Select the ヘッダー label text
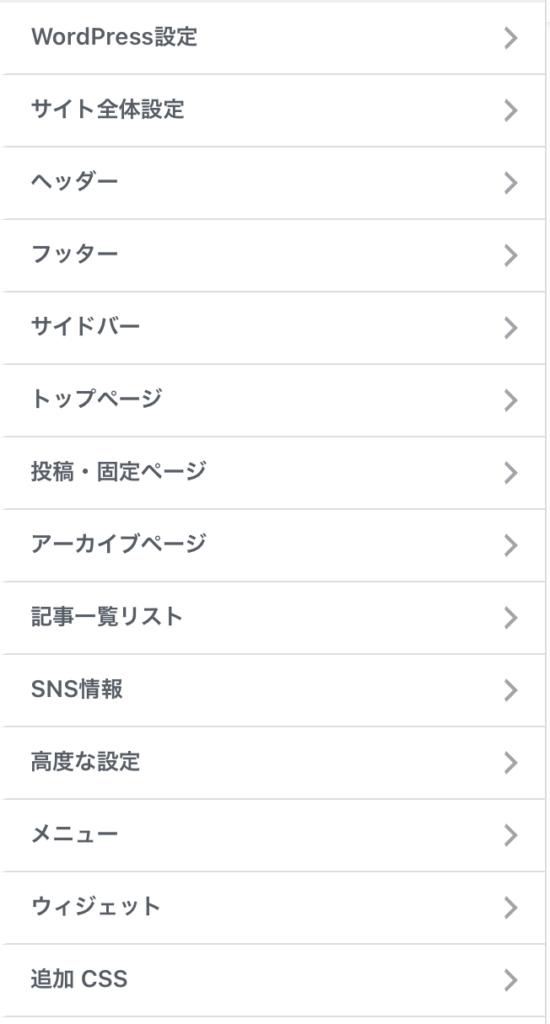Image resolution: width=550 pixels, height=1024 pixels. tap(74, 182)
